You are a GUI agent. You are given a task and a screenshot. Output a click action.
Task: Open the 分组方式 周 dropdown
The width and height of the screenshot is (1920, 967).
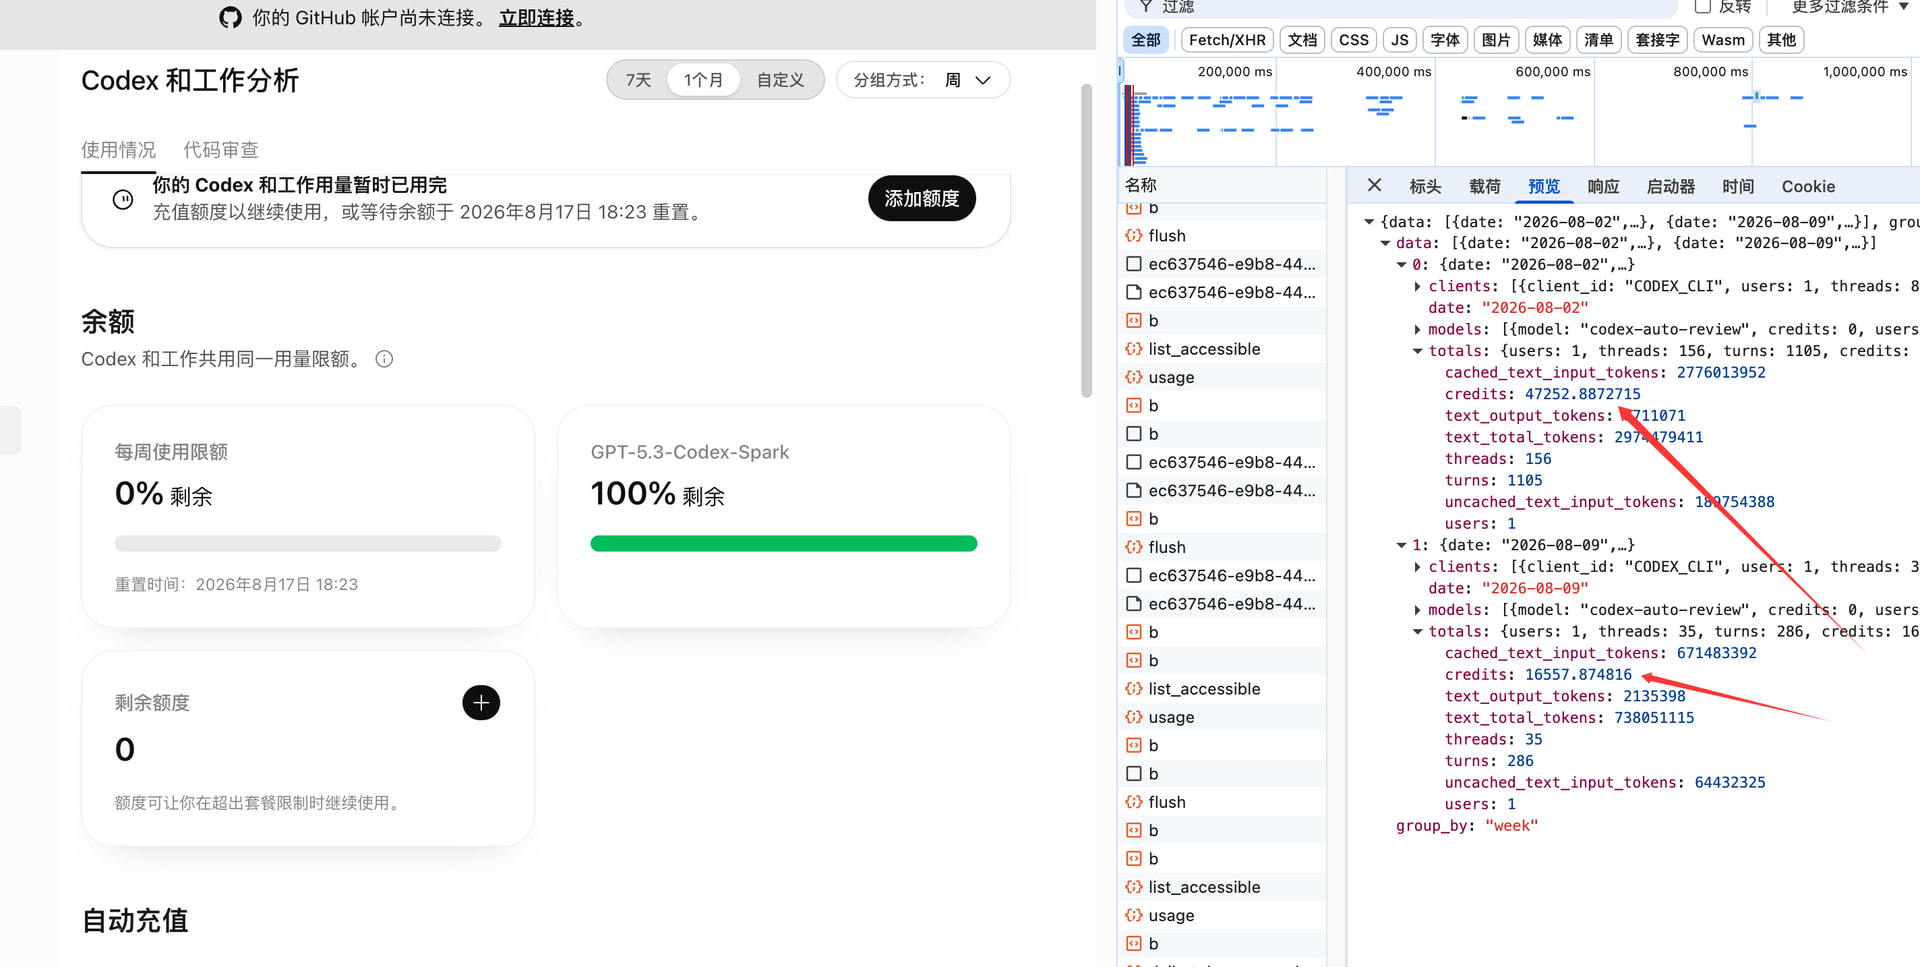923,80
